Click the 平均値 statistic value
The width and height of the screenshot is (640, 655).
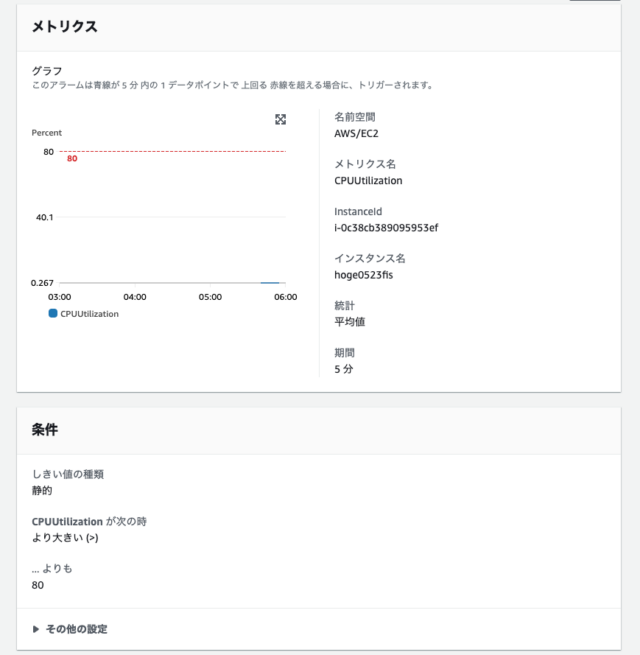(350, 322)
